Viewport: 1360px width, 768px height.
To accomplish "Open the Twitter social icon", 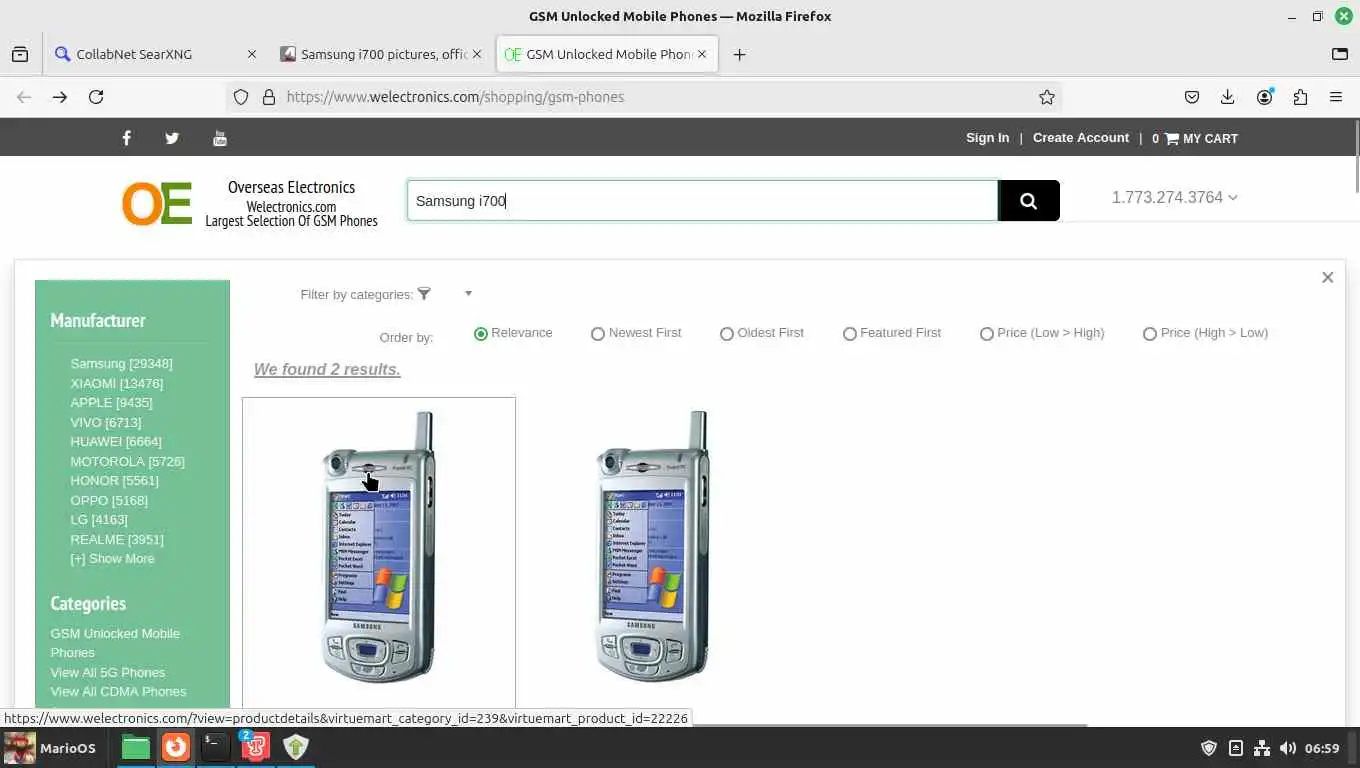I will pos(172,138).
